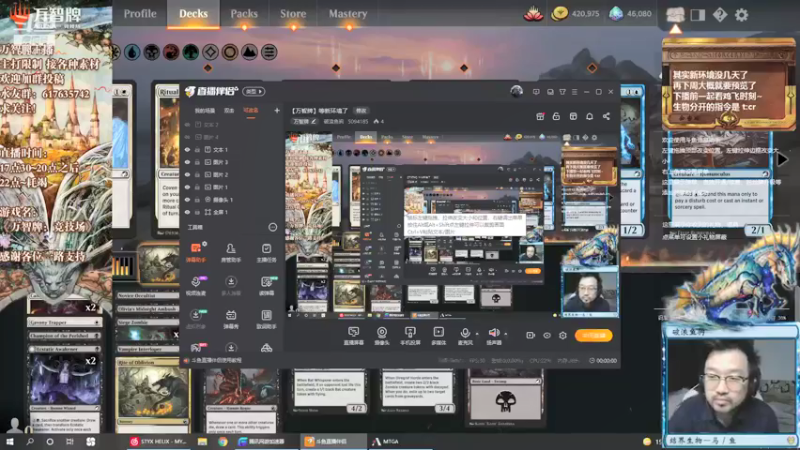Screen dimensions: 800x450
Task: Expand speaker options arrow
Action: (x=506, y=334)
